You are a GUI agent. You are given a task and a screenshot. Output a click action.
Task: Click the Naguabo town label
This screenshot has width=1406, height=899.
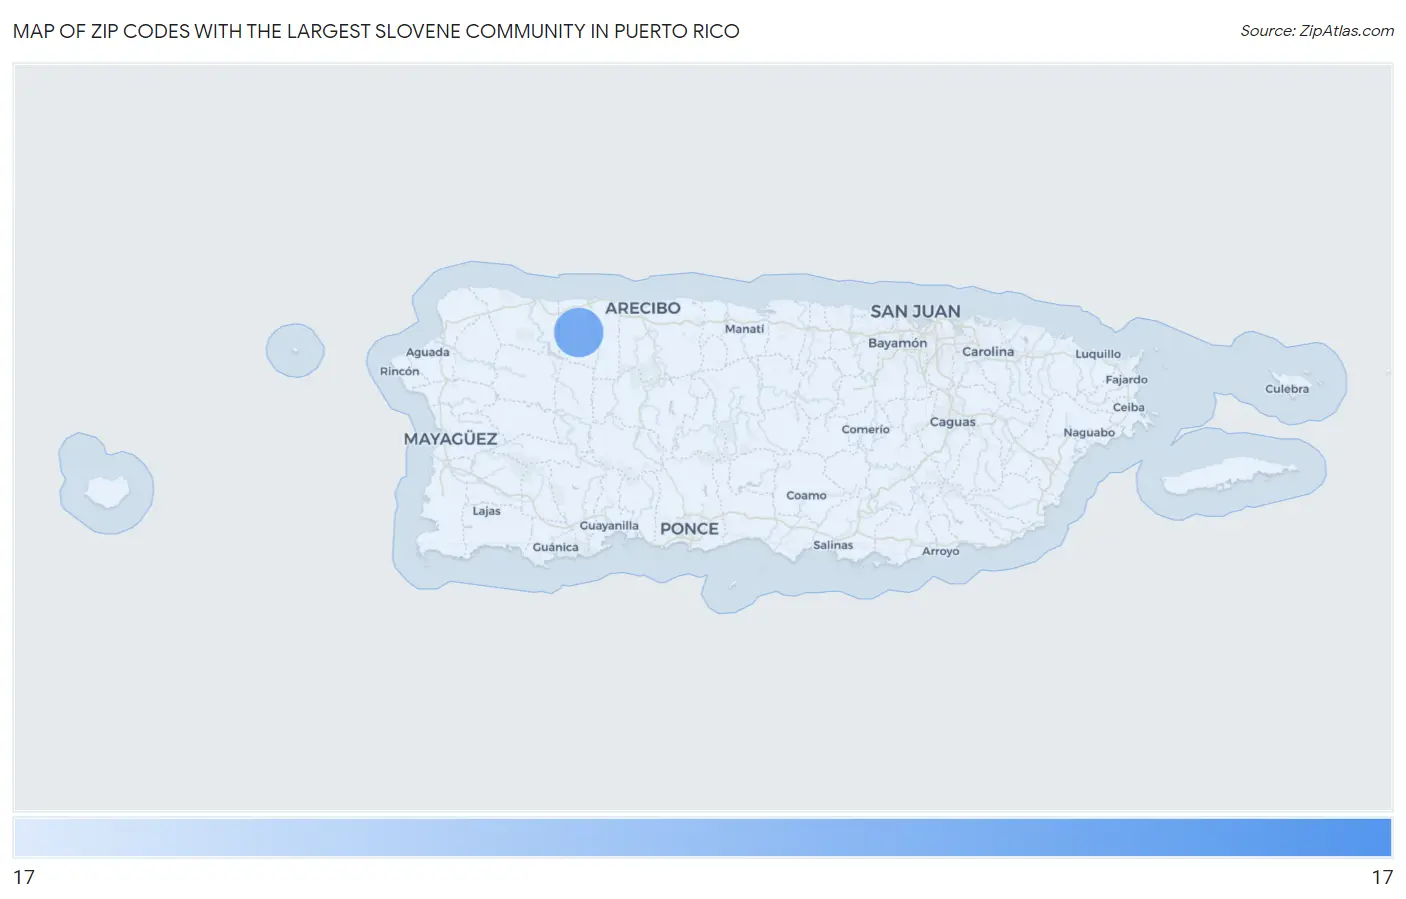click(1089, 433)
